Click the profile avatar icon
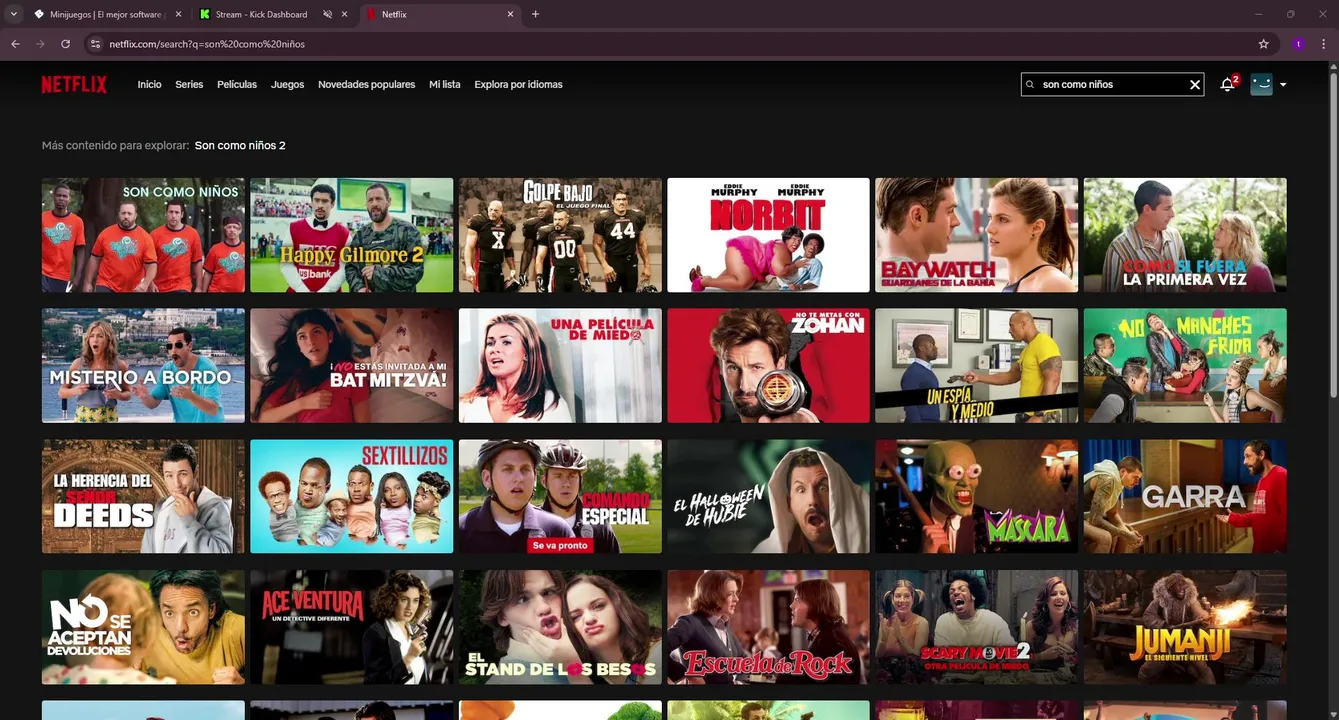Image resolution: width=1339 pixels, height=720 pixels. 1261,85
